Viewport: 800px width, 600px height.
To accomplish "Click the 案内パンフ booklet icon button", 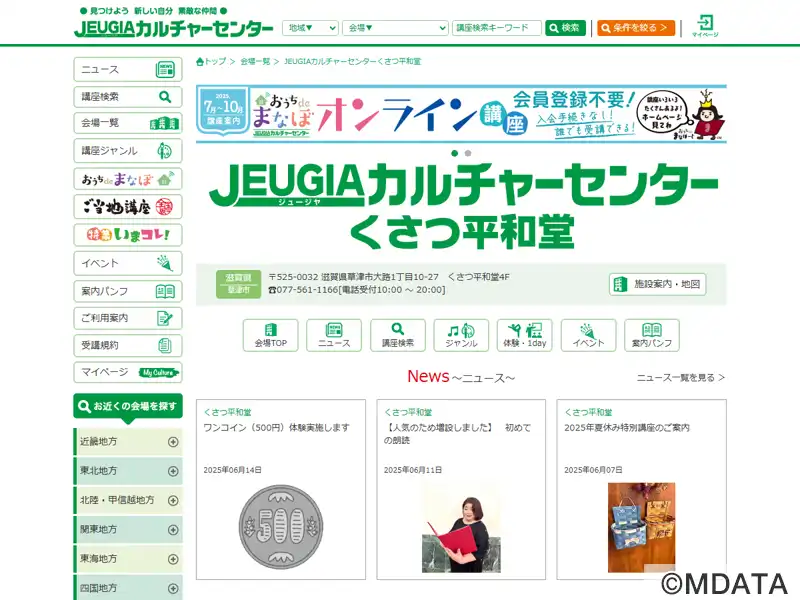I will 652,335.
